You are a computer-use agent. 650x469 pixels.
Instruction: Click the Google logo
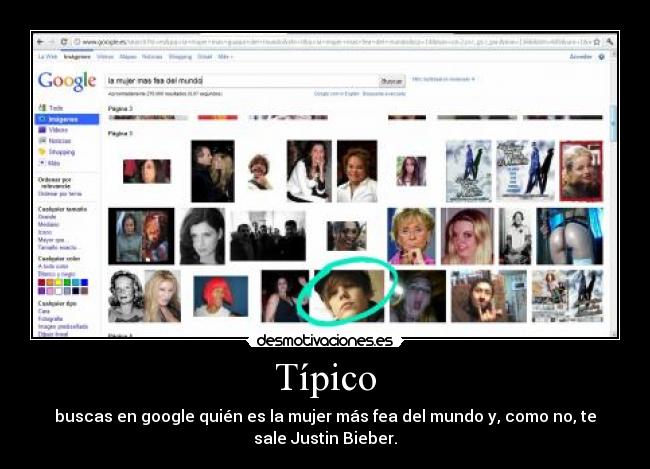point(67,81)
